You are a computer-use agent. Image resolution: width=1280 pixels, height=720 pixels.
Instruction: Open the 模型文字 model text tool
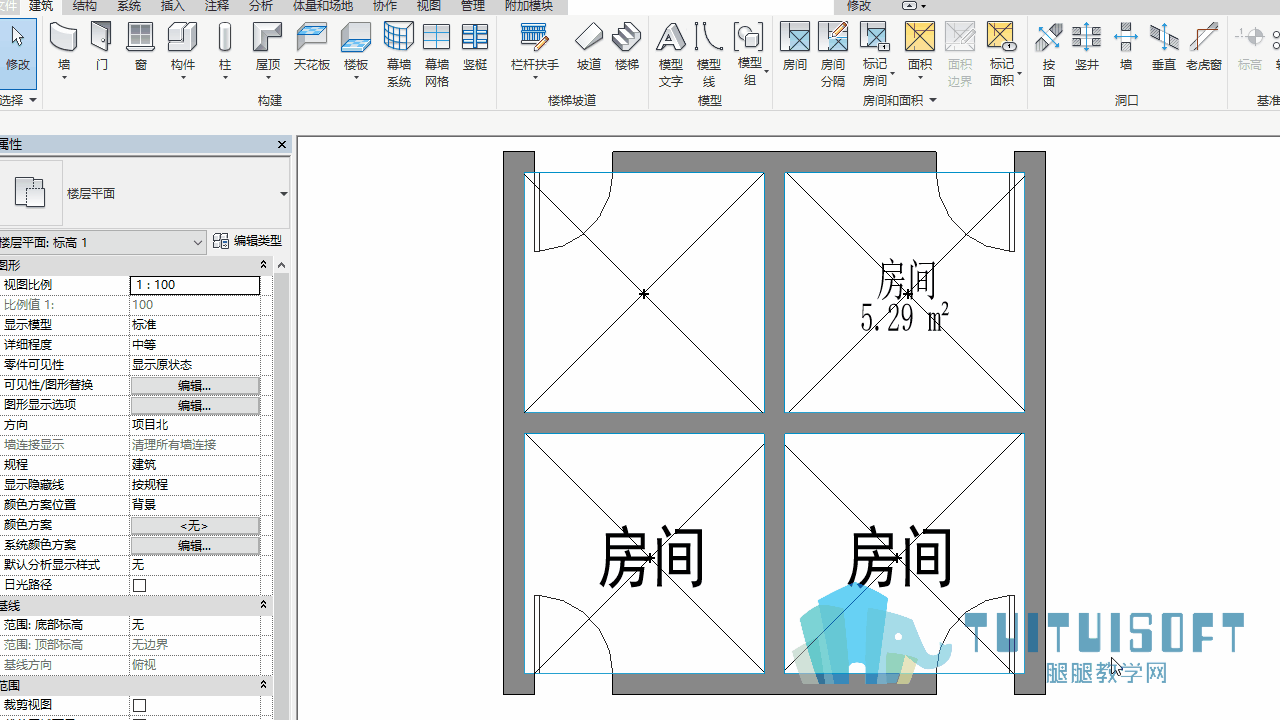(x=671, y=55)
